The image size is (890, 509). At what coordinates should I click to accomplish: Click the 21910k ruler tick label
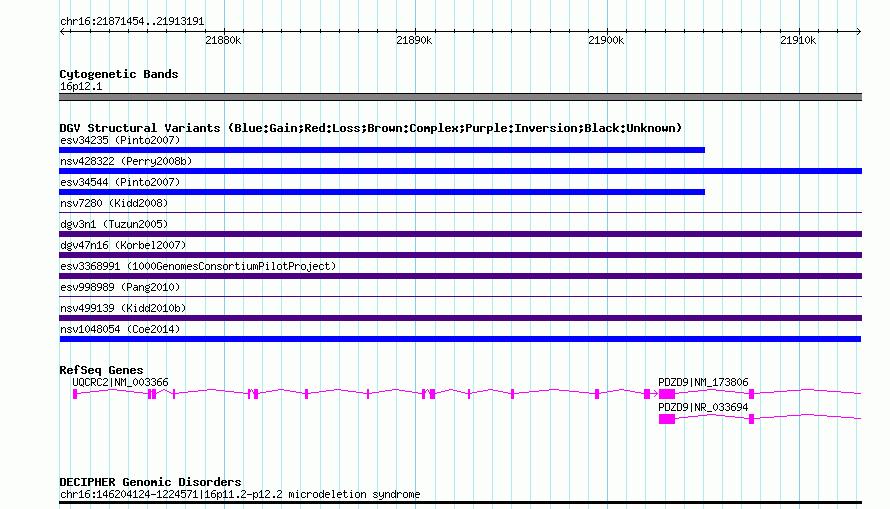798,40
